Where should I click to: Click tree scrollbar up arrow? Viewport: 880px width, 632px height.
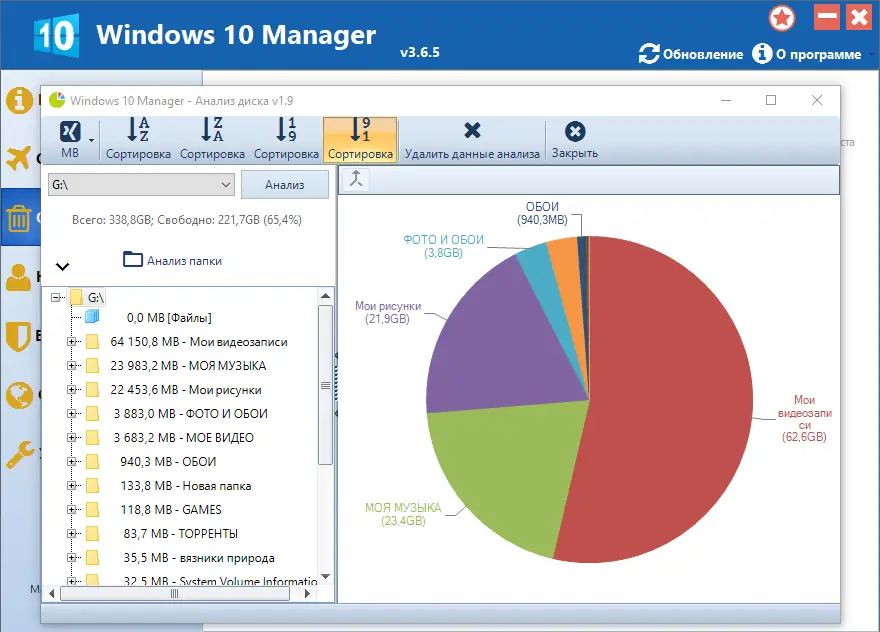point(326,296)
